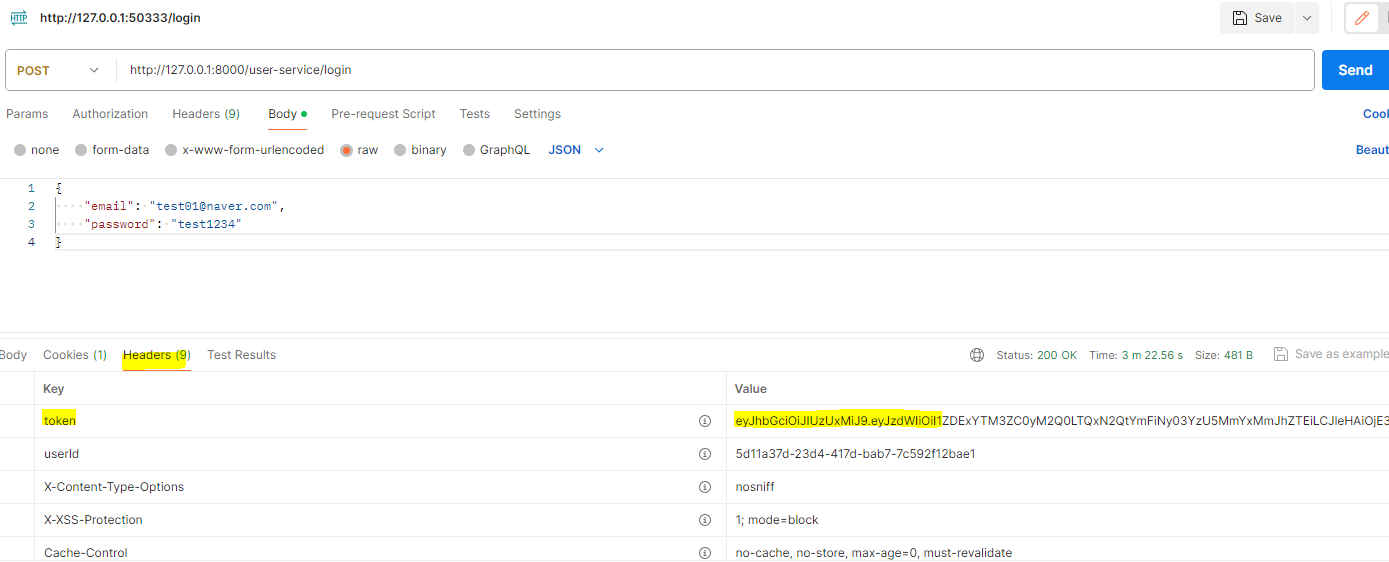Image resolution: width=1389 pixels, height=562 pixels.
Task: Open the Pre-request Script tab
Action: tap(384, 114)
